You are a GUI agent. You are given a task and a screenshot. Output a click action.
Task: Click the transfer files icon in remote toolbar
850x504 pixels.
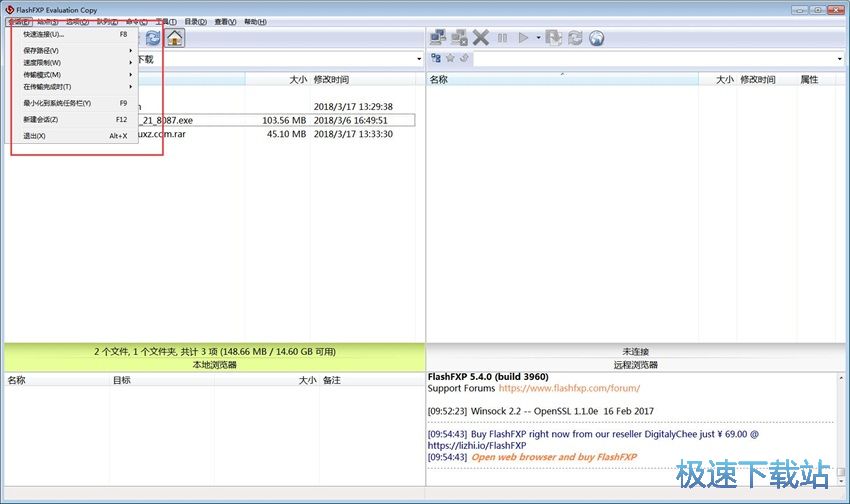click(553, 37)
